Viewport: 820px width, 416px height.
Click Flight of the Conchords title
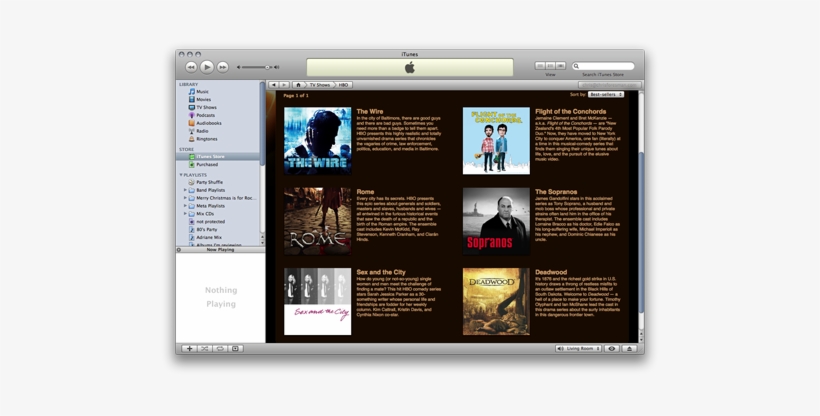(571, 111)
